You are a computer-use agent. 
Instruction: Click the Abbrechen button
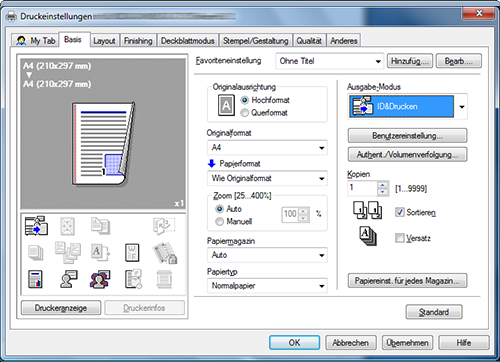point(351,343)
